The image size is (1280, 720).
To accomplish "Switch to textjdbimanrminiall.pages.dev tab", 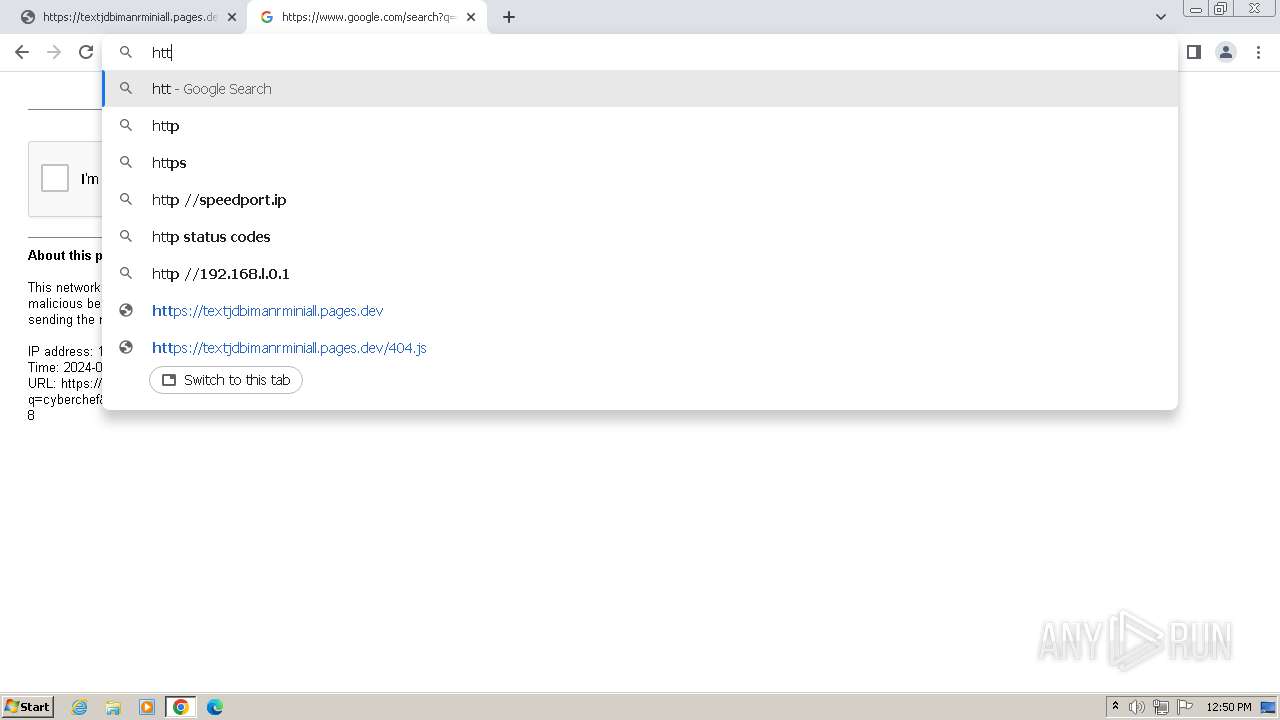I will click(x=128, y=17).
